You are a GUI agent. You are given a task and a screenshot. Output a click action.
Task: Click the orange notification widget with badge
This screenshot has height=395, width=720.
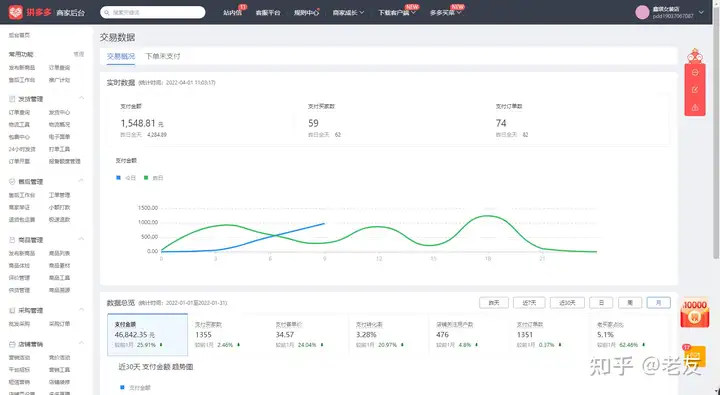[x=694, y=356]
